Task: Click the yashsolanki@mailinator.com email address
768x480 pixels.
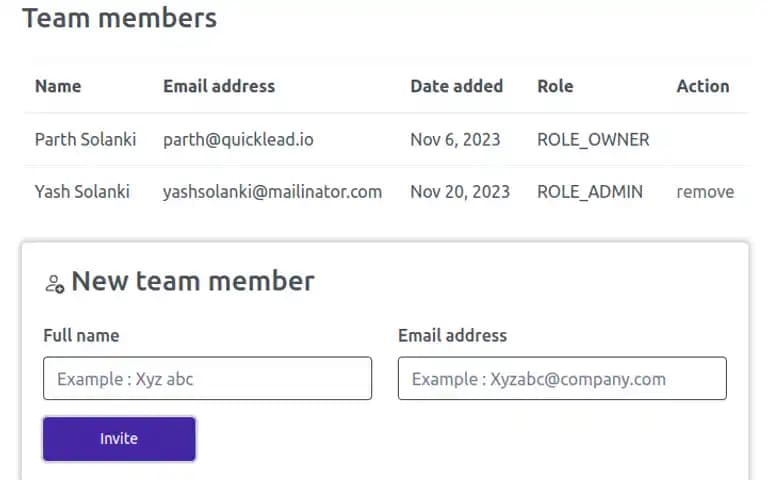Action: [272, 192]
